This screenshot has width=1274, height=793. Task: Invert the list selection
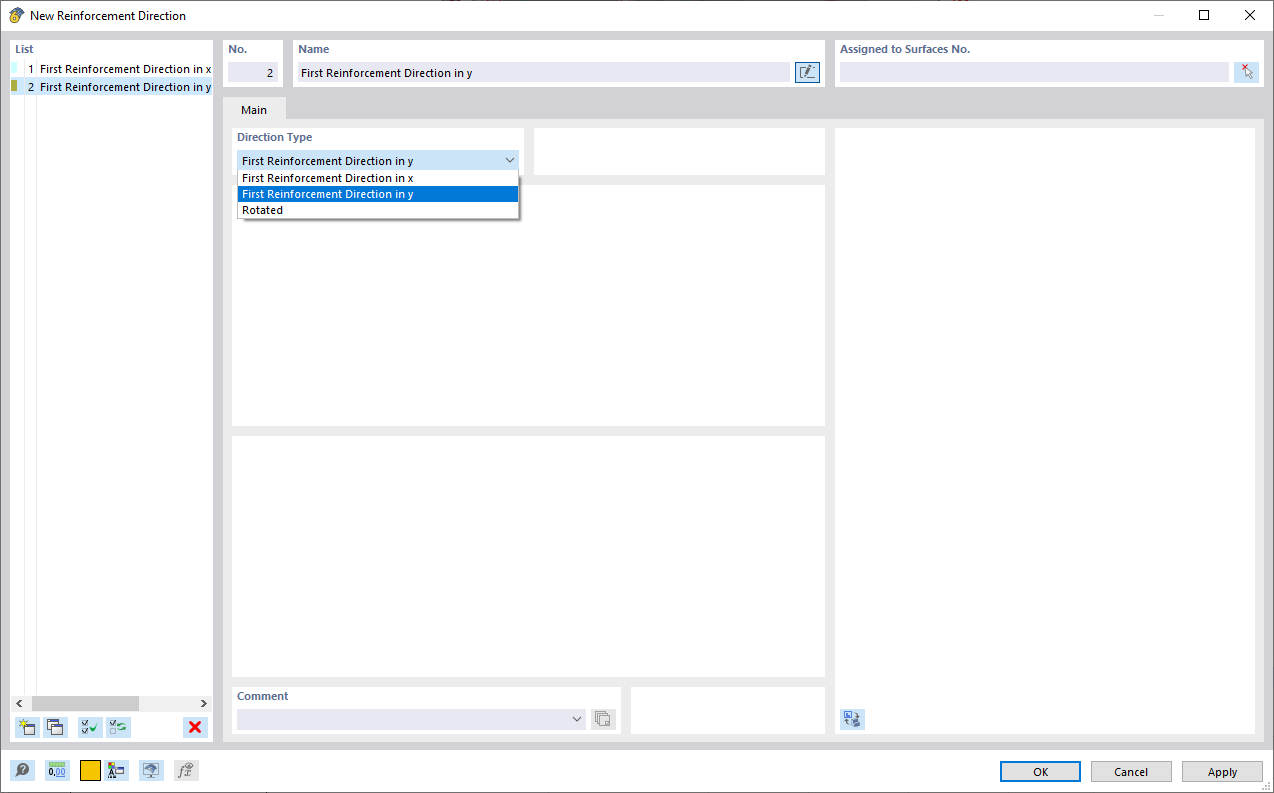tap(117, 727)
